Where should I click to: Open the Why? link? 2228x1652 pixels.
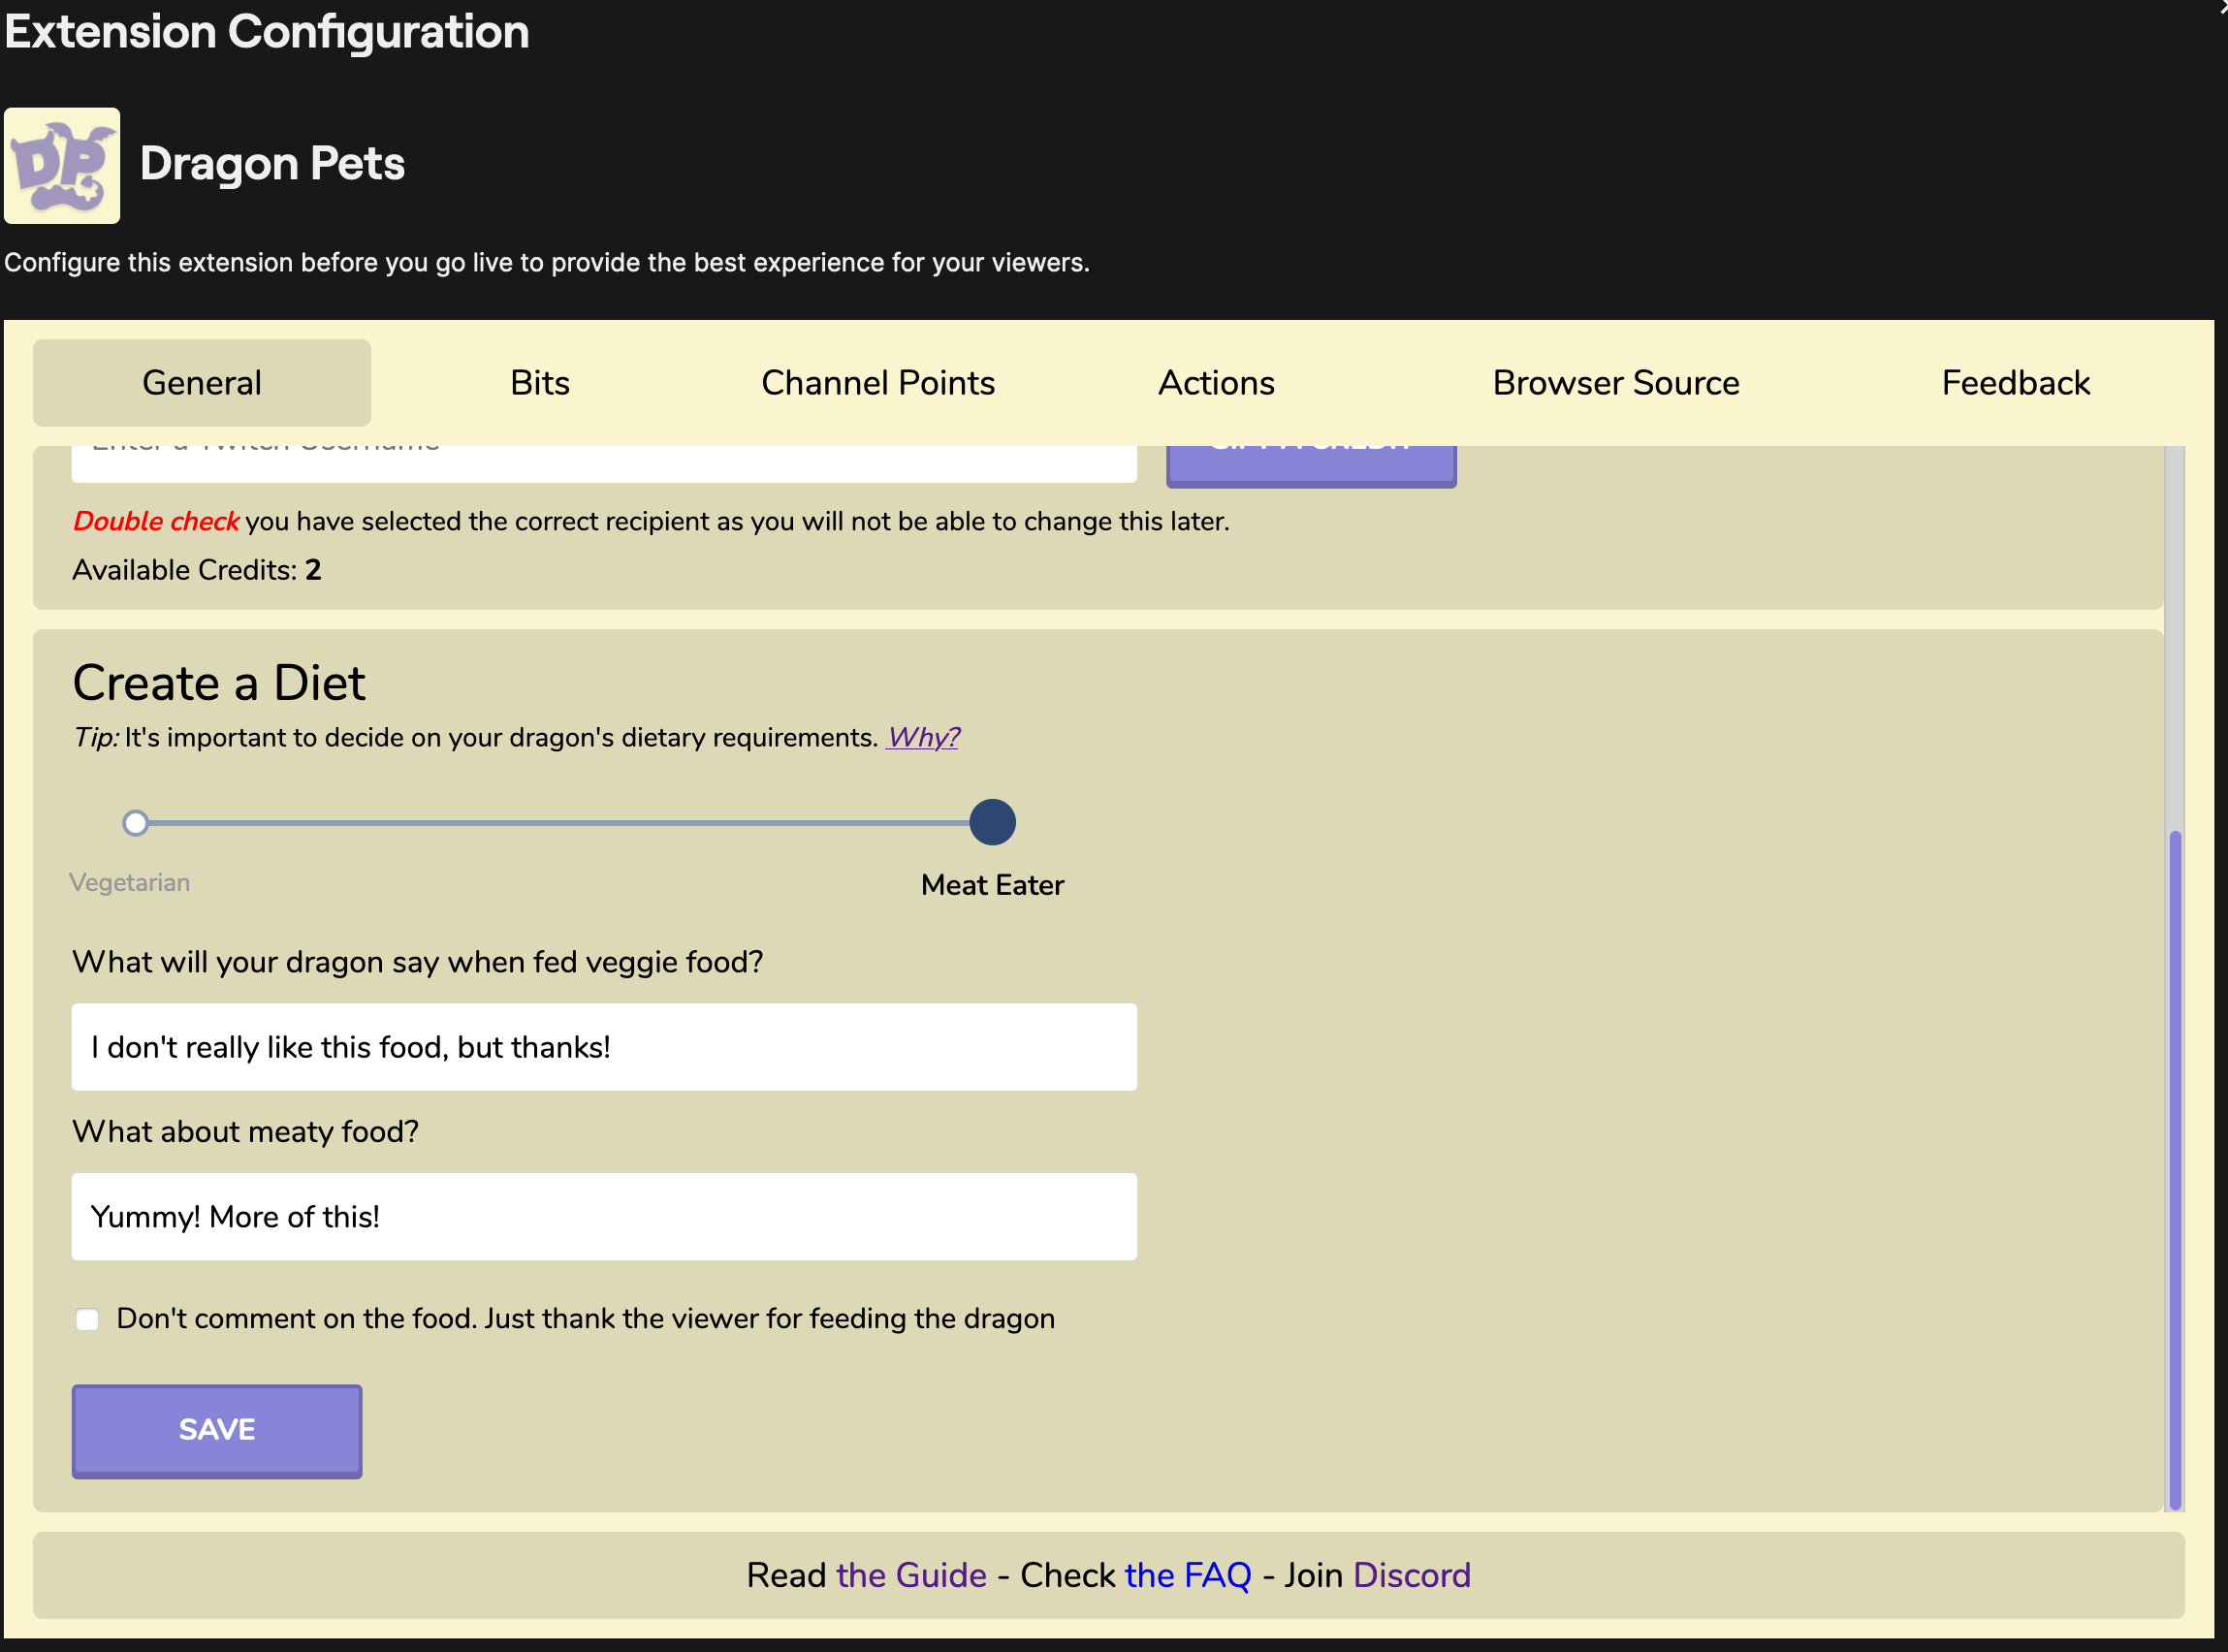[x=922, y=737]
